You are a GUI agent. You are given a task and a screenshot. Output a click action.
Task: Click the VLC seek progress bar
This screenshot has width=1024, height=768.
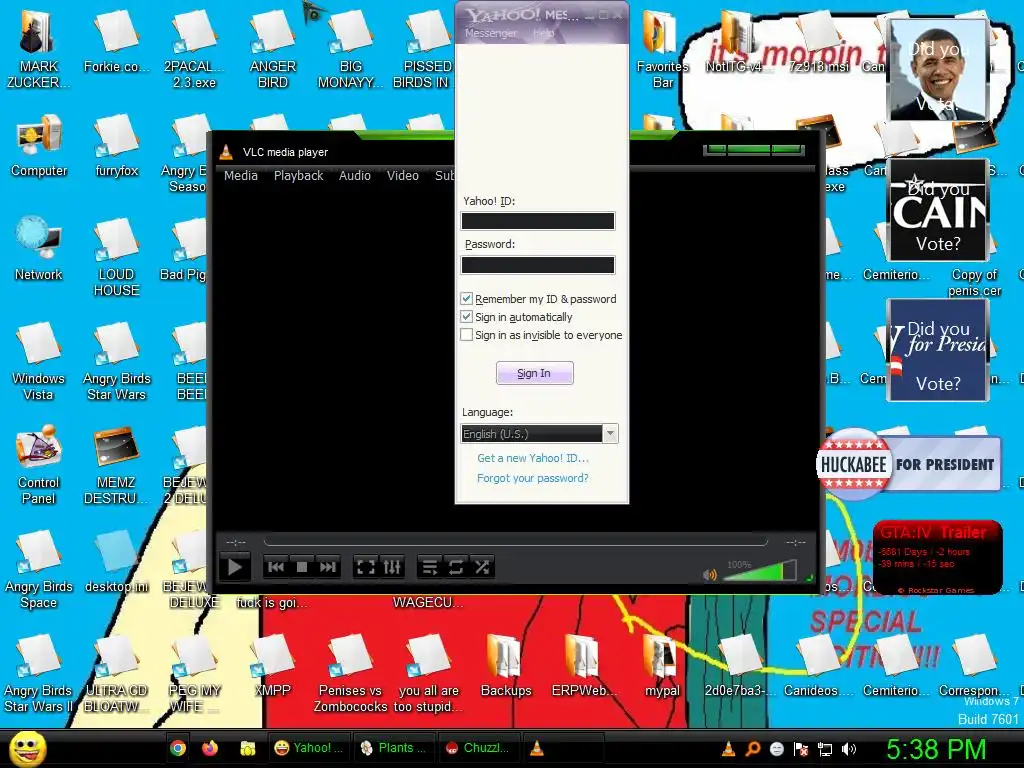coord(515,542)
